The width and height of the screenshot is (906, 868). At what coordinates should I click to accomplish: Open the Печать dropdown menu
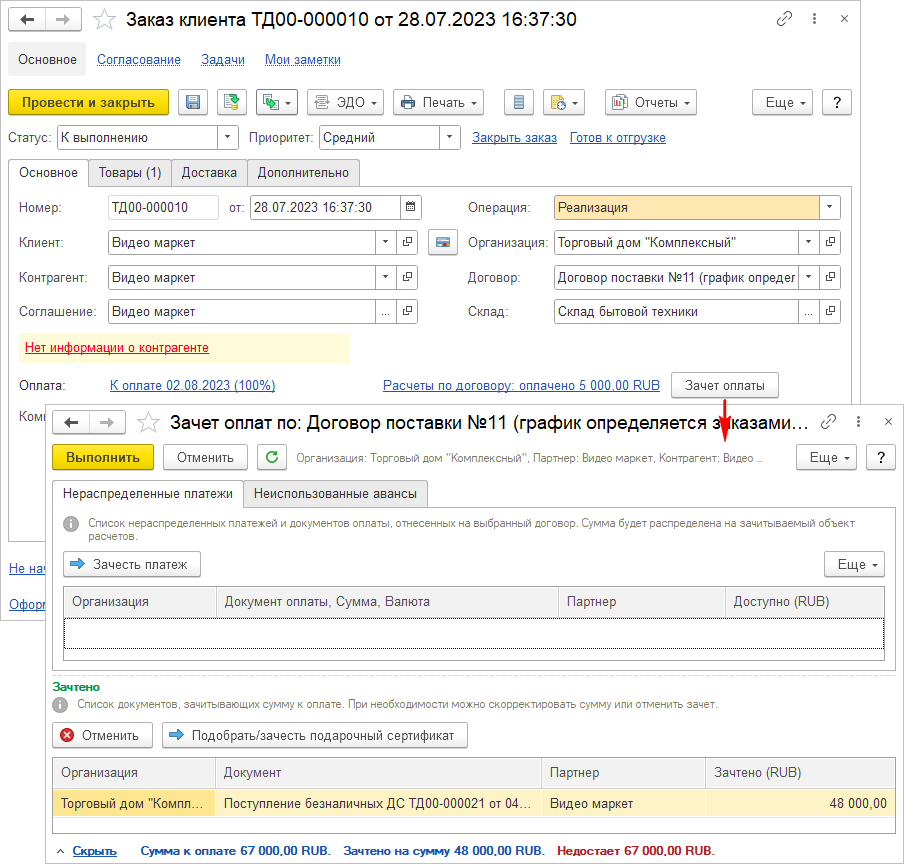pos(438,102)
